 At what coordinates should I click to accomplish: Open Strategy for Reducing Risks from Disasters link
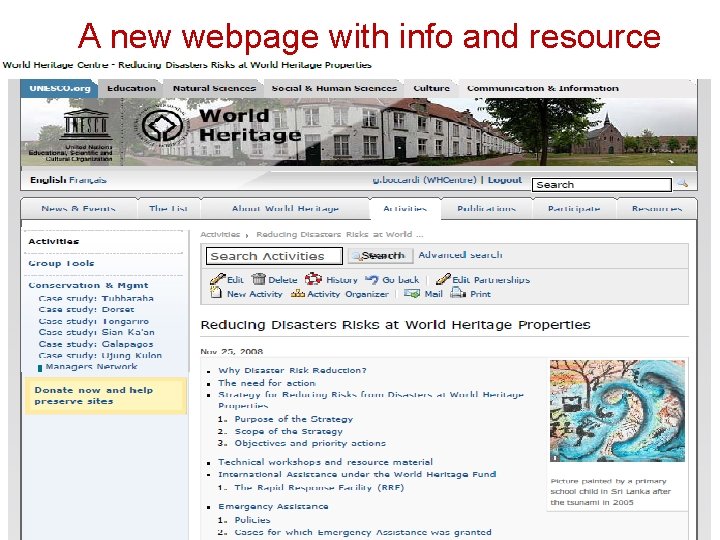tap(371, 400)
